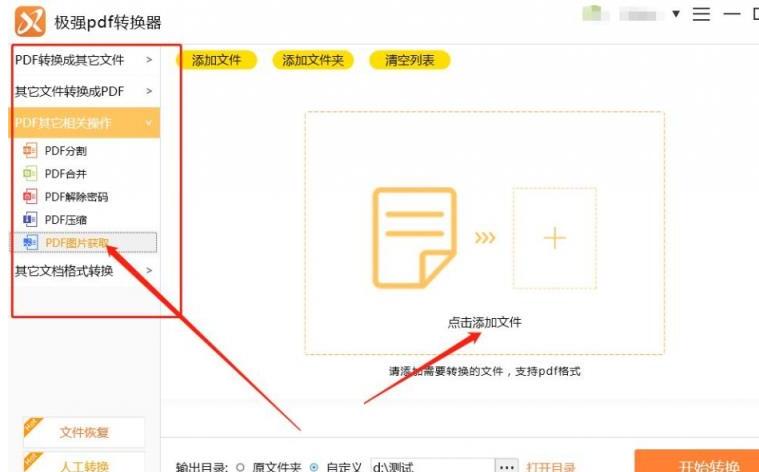This screenshot has width=759, height=472.
Task: Click the 添加文件夹 button
Action: 313,61
